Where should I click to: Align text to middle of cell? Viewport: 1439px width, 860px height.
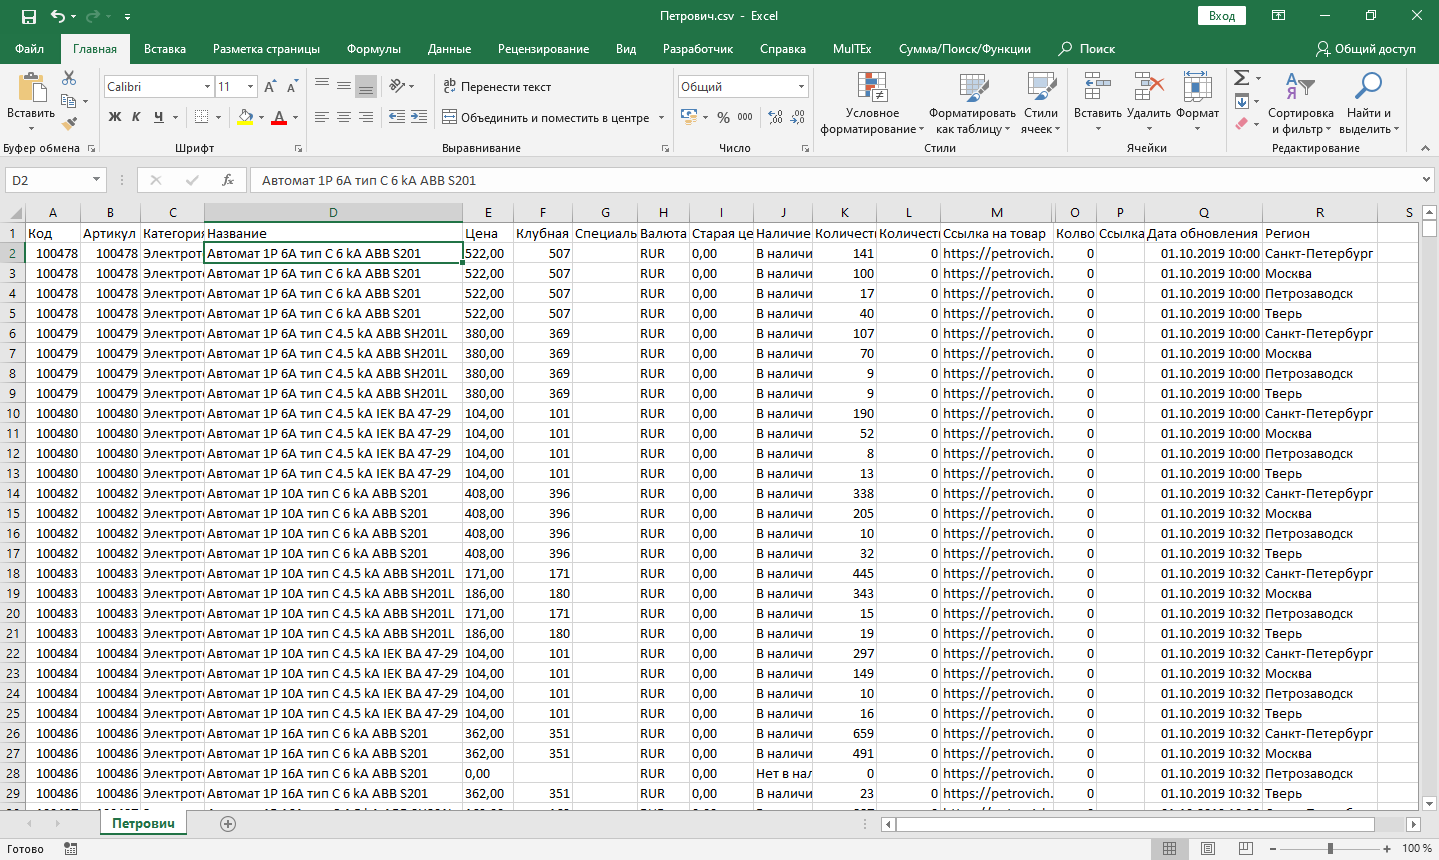click(344, 86)
